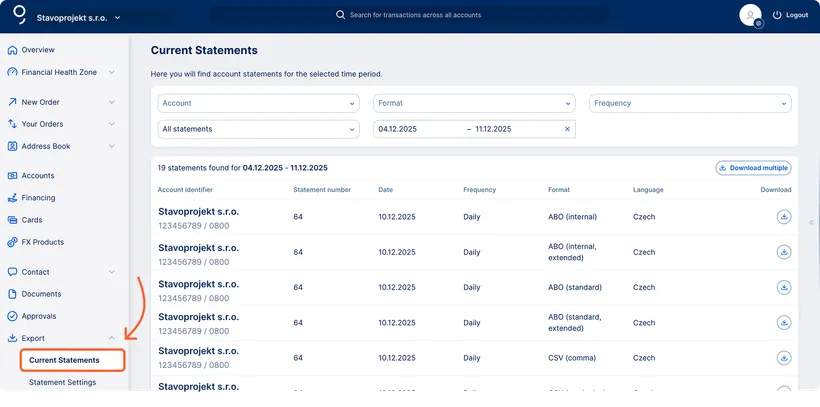
Task: Clear the date range with X icon
Action: pos(567,129)
